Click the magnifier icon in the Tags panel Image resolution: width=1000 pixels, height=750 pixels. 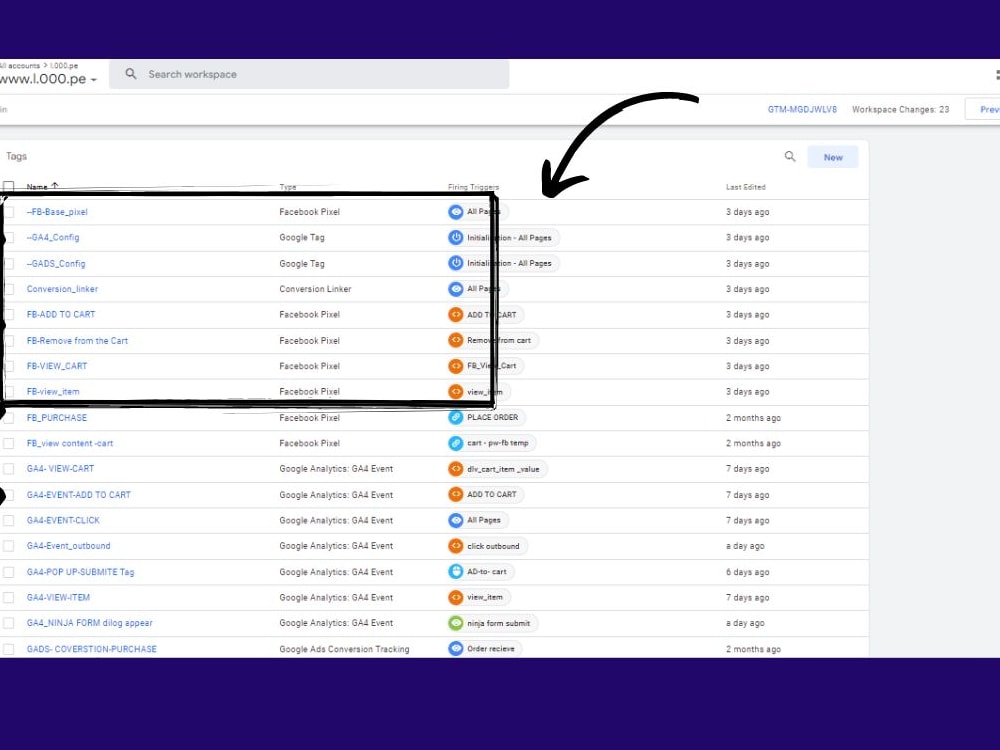tap(790, 157)
